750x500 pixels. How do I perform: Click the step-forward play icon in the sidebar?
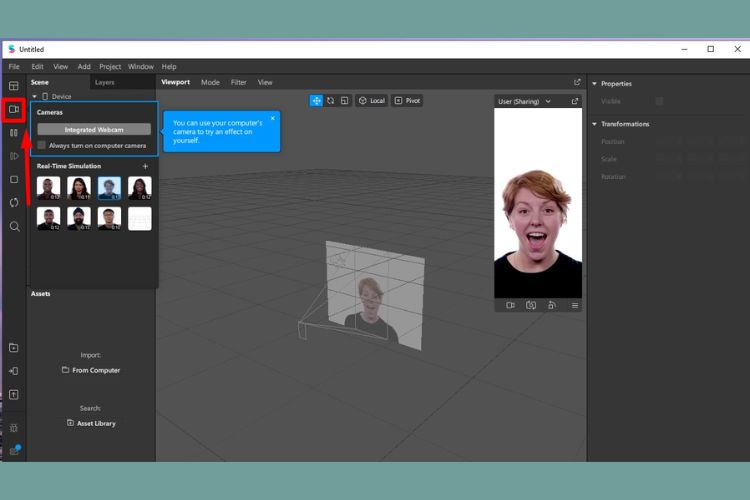point(14,156)
